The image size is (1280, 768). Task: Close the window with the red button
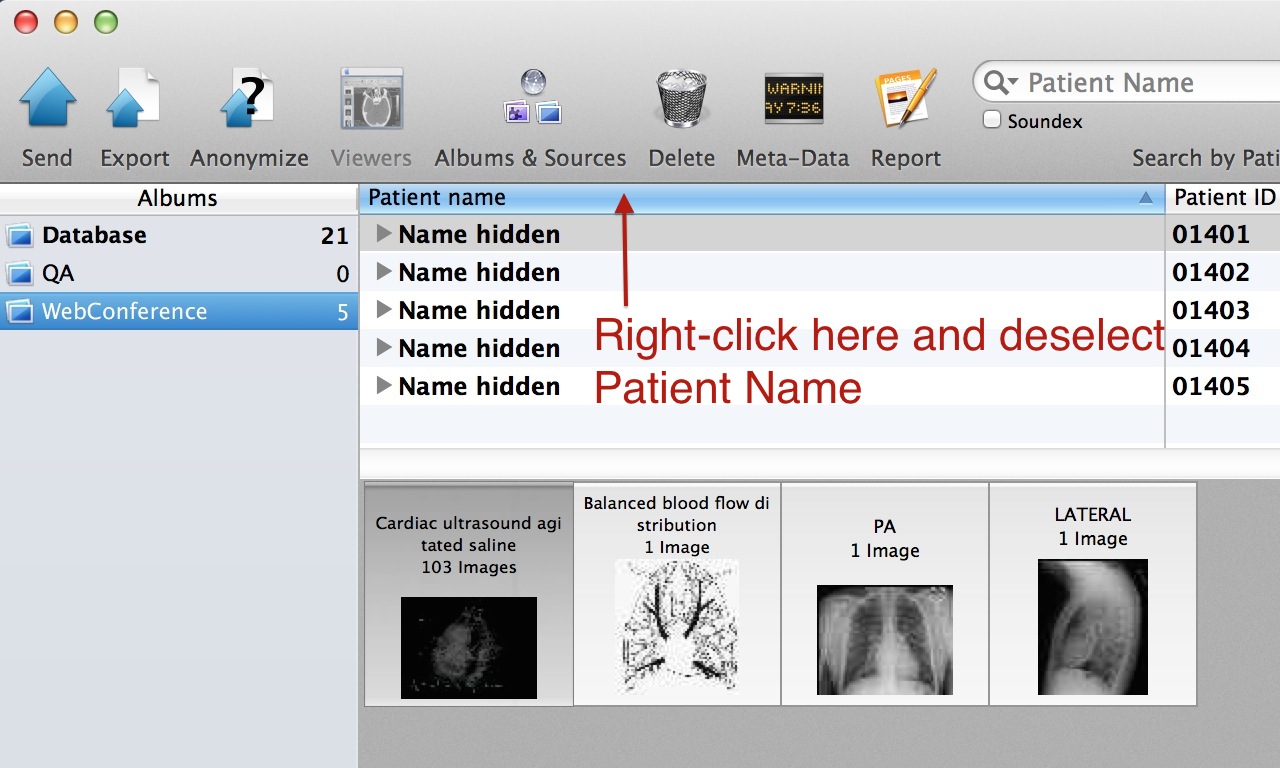[26, 21]
